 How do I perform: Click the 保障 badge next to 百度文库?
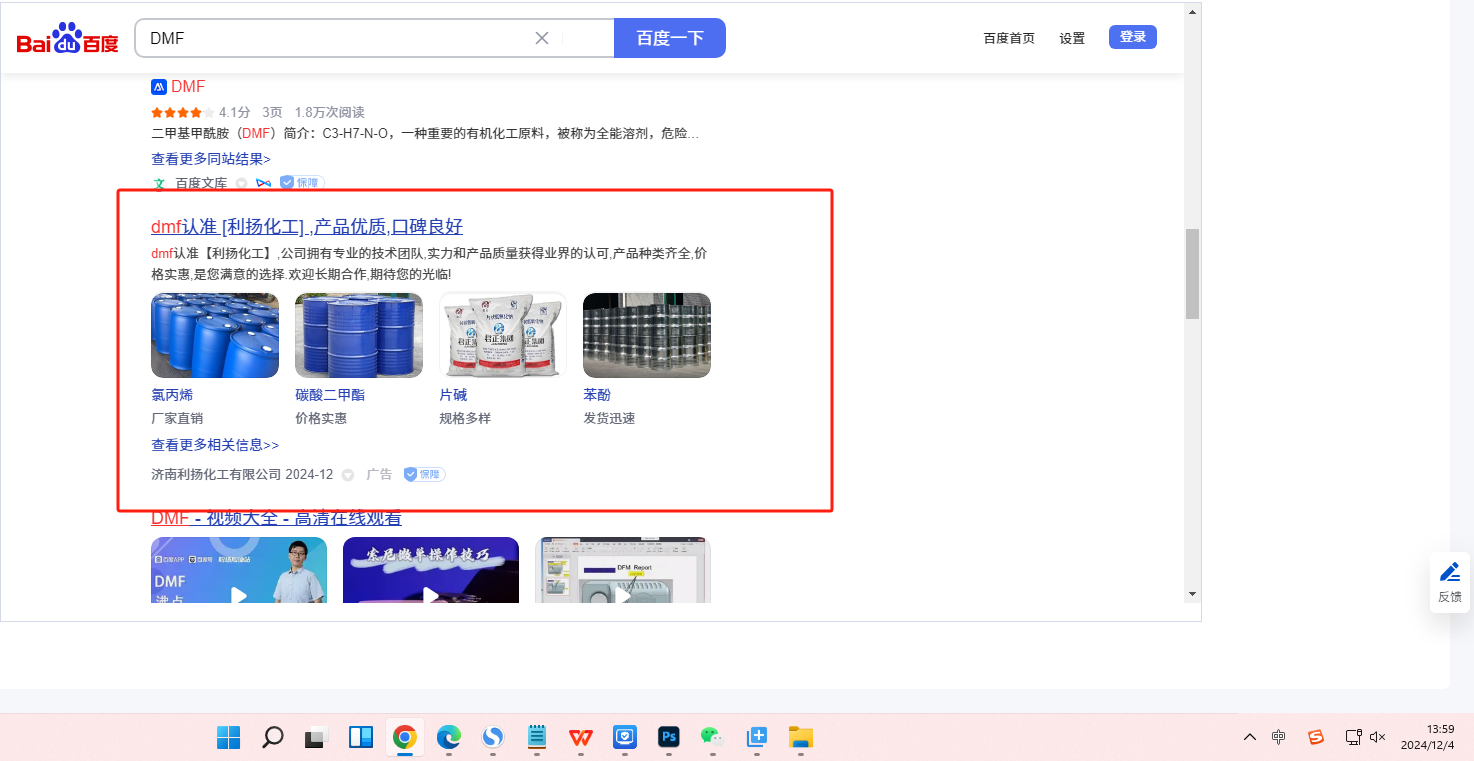pos(302,183)
